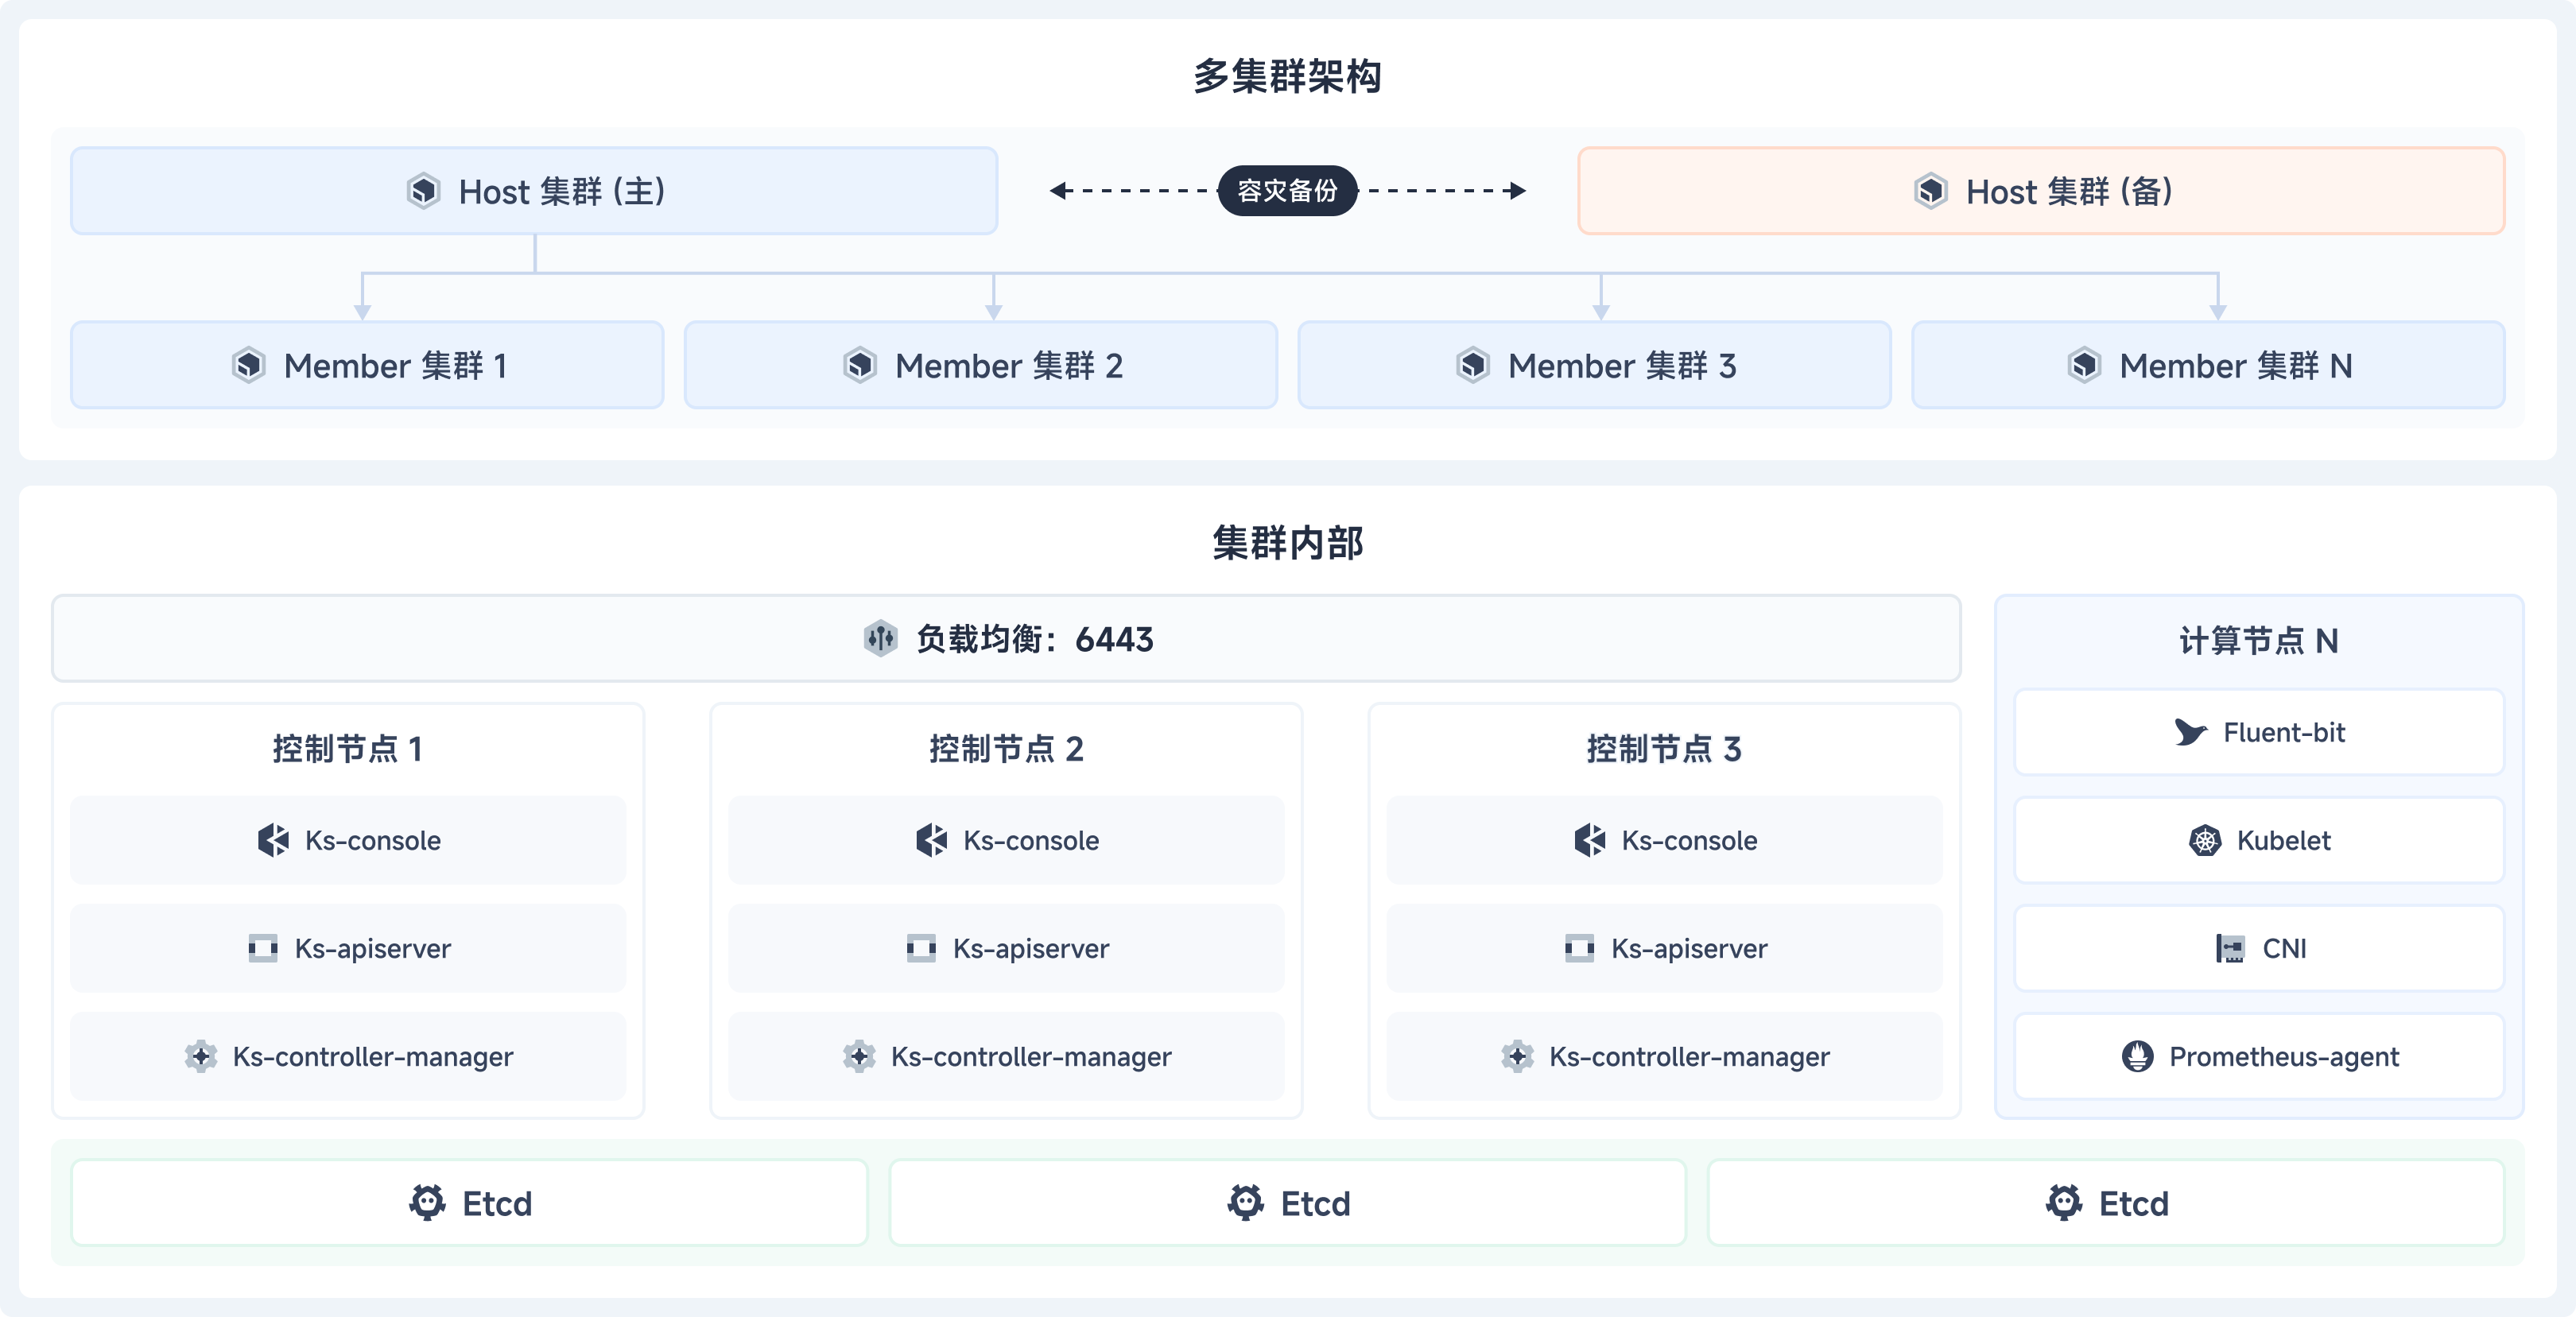Click the Prometheus-agent flame icon
Screen dimensions: 2576x1317
2137,1056
